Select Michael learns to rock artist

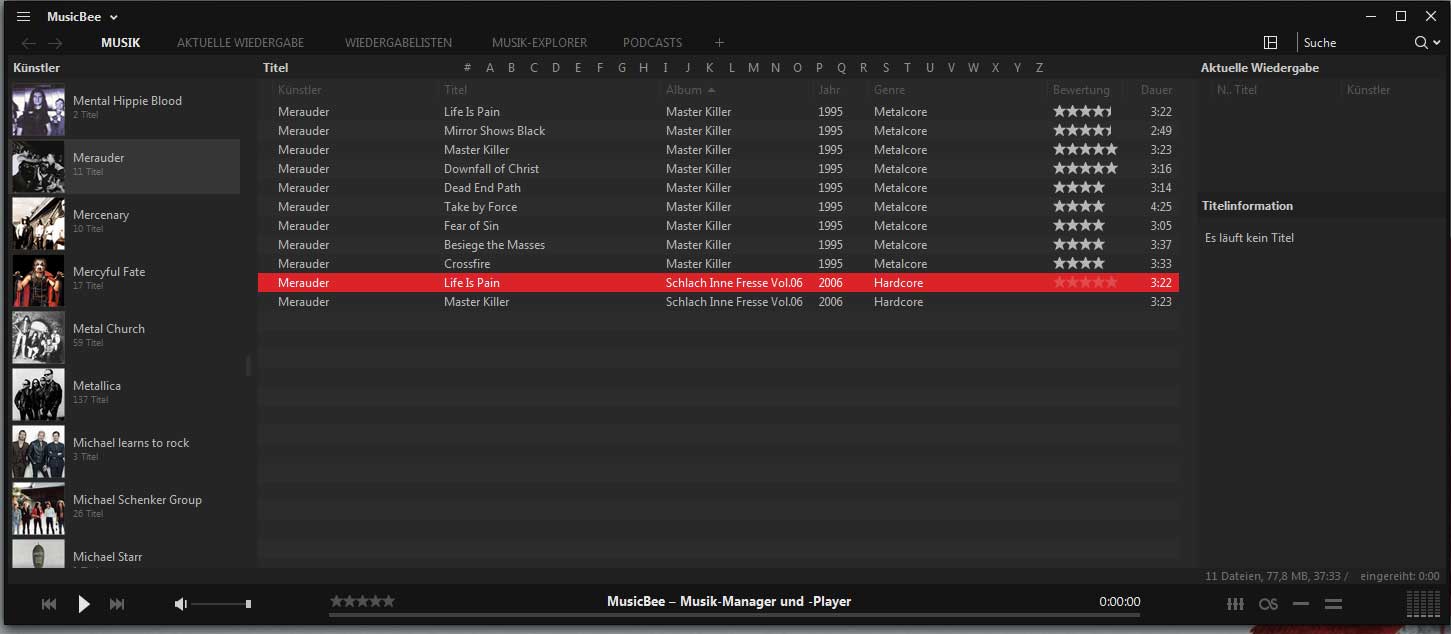click(125, 452)
